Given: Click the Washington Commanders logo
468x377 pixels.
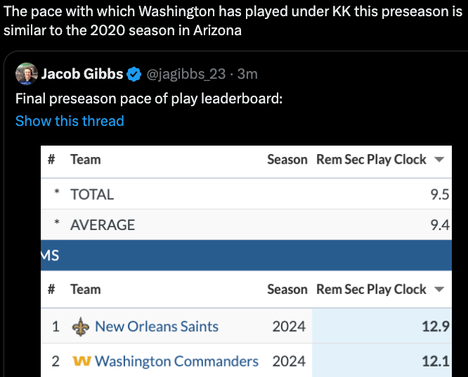Looking at the screenshot, I should pos(81,361).
